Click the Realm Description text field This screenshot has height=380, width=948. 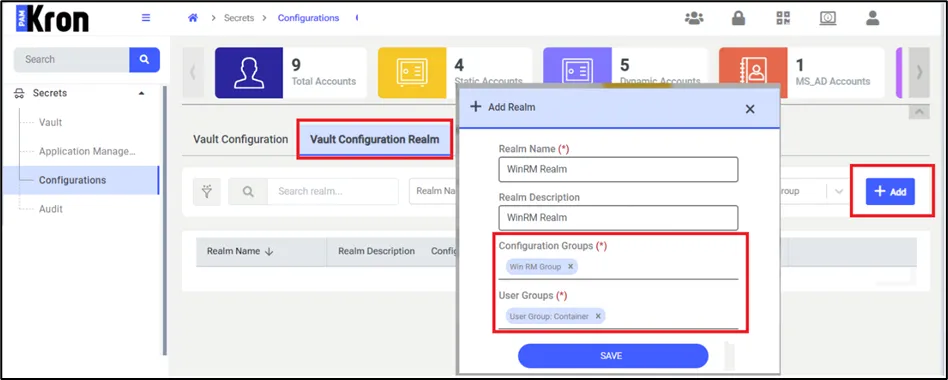pyautogui.click(x=618, y=217)
